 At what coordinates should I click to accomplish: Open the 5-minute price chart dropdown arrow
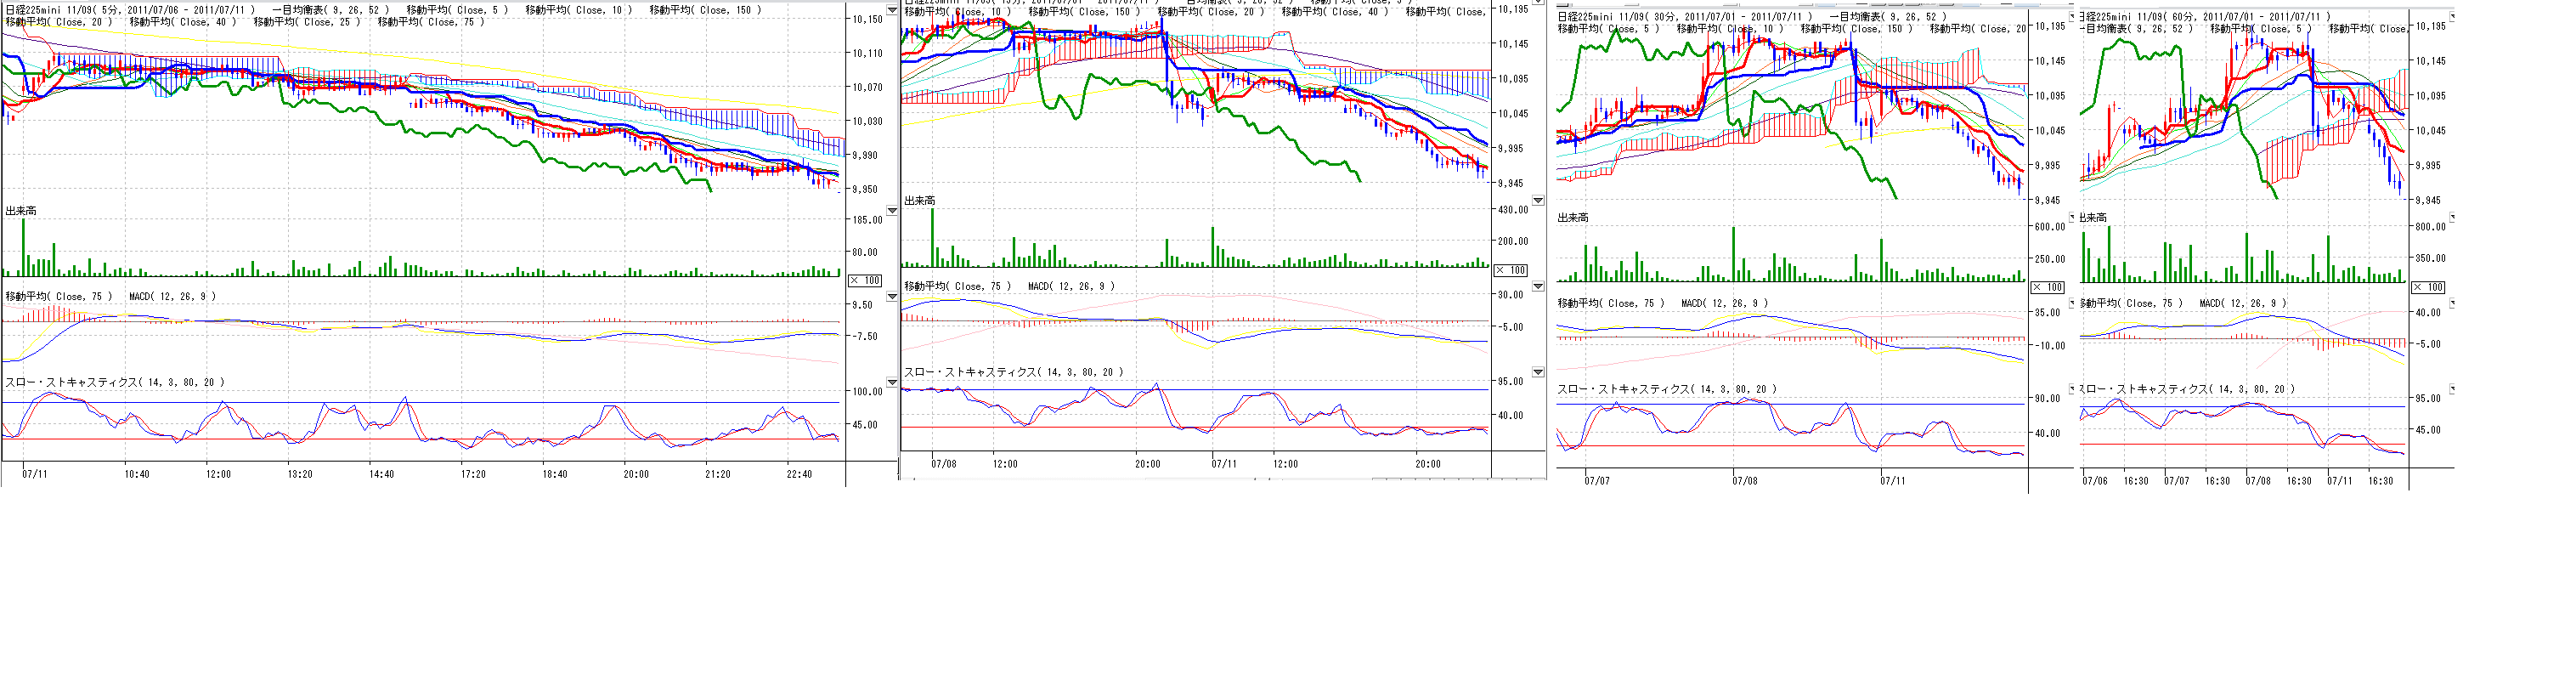[892, 10]
